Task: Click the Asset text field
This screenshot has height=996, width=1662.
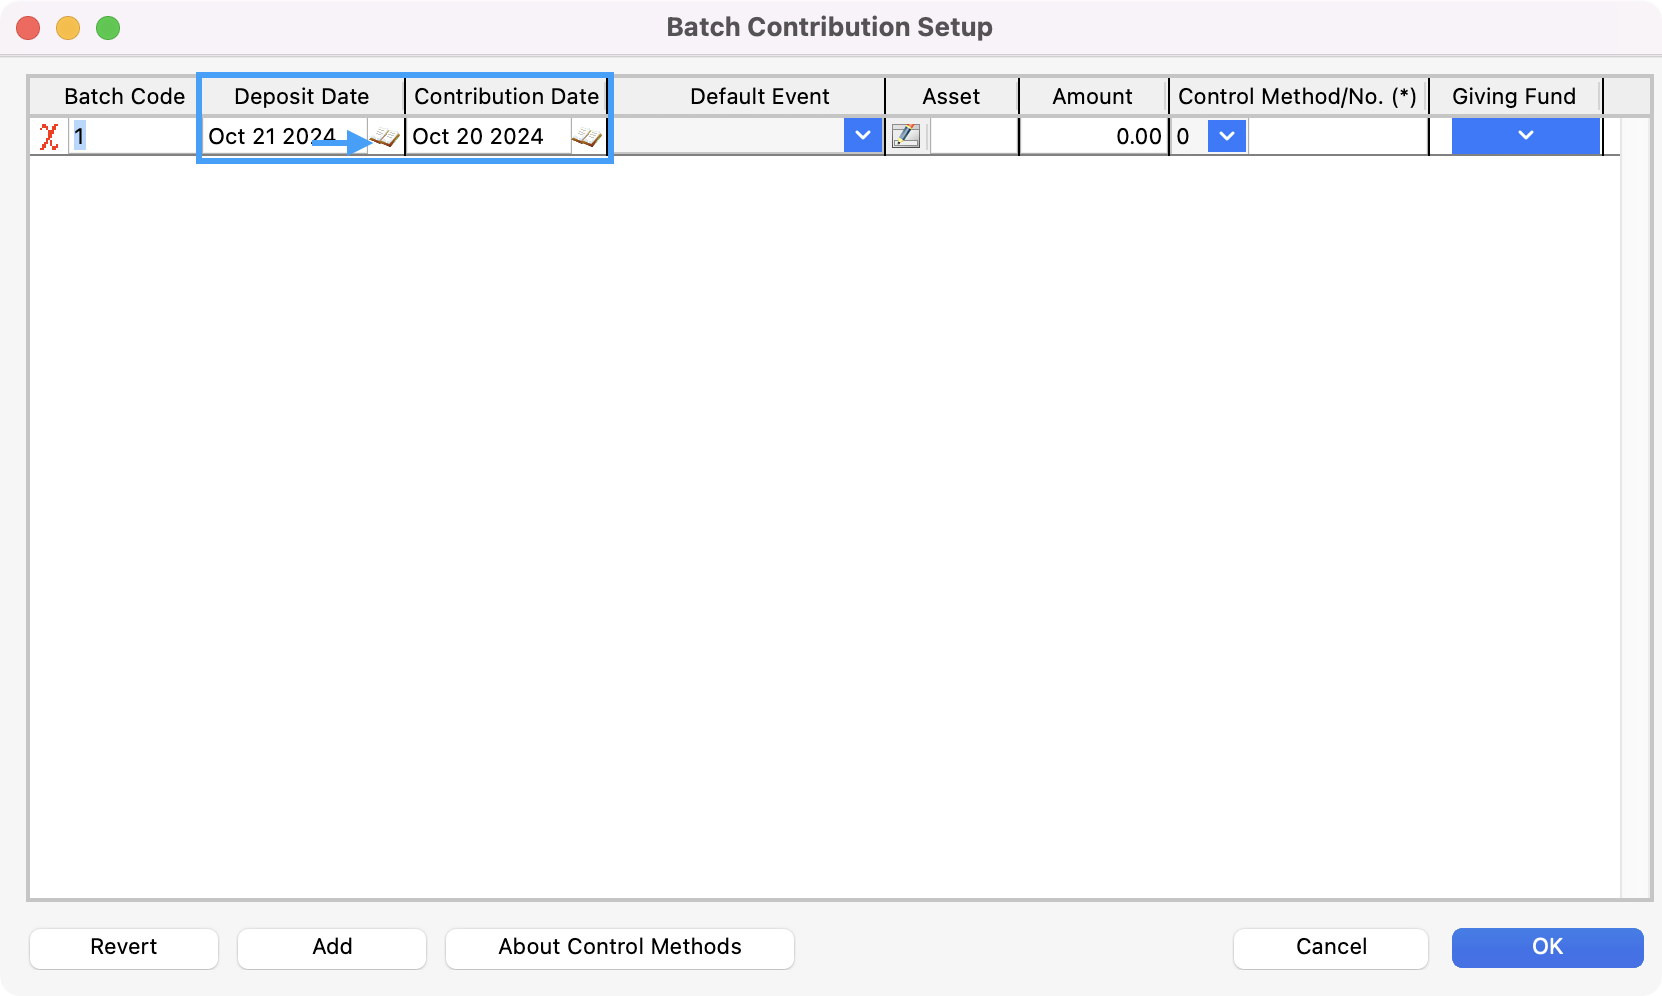Action: (x=973, y=136)
